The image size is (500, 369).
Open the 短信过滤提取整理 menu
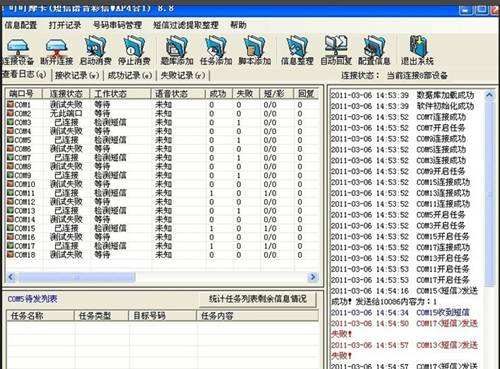coord(186,25)
